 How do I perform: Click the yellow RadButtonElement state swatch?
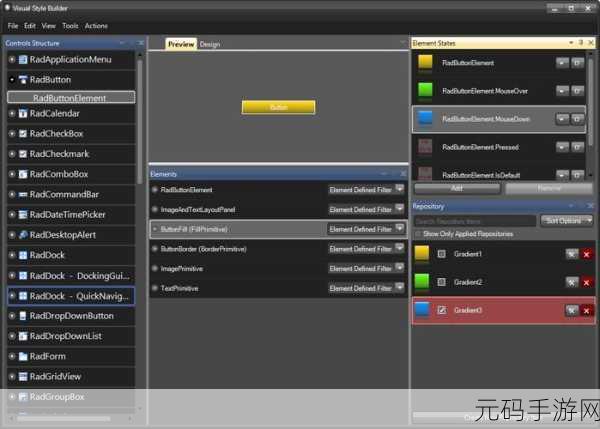[425, 62]
